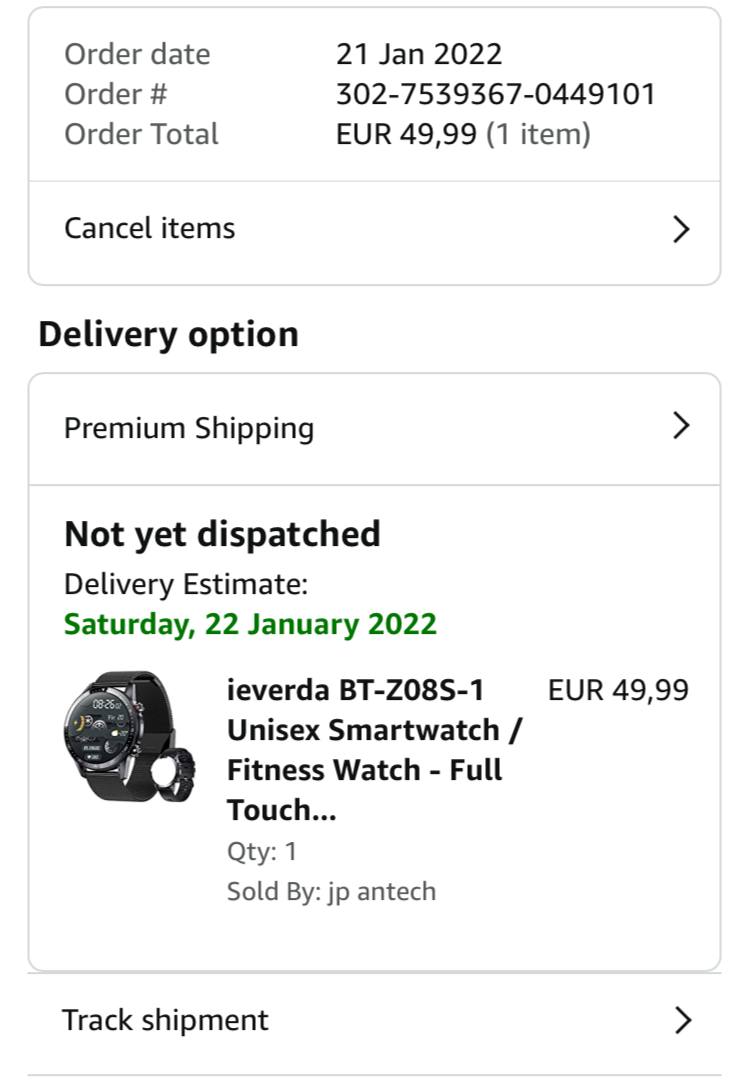Open the ieverda BT-Z08S-1 Smartwatch title
This screenshot has width=749, height=1087.
374,750
